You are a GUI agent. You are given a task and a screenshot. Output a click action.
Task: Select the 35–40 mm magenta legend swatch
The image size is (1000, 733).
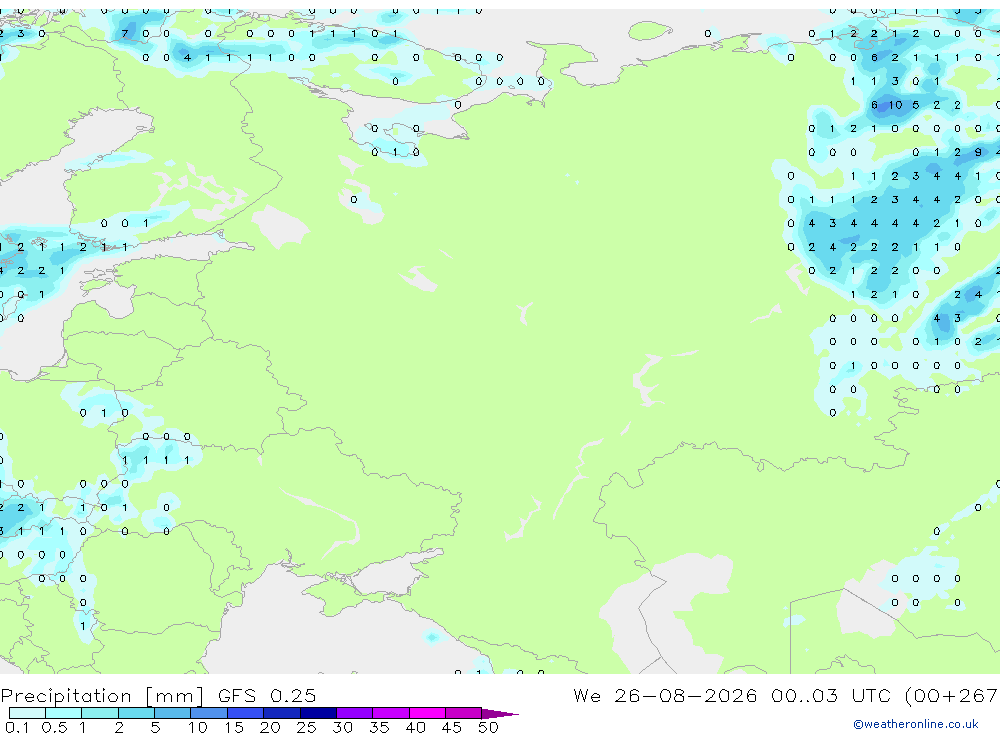click(427, 713)
